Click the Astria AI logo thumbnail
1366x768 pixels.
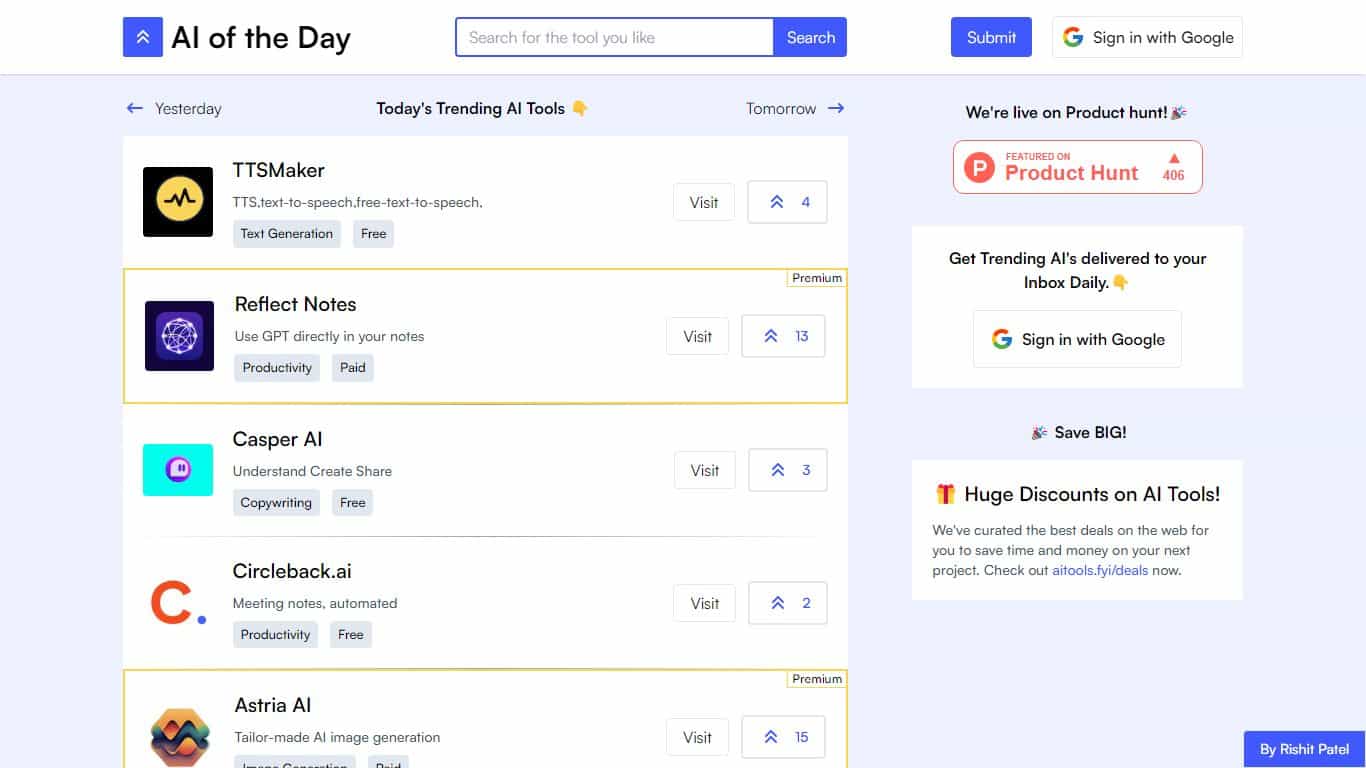click(177, 736)
